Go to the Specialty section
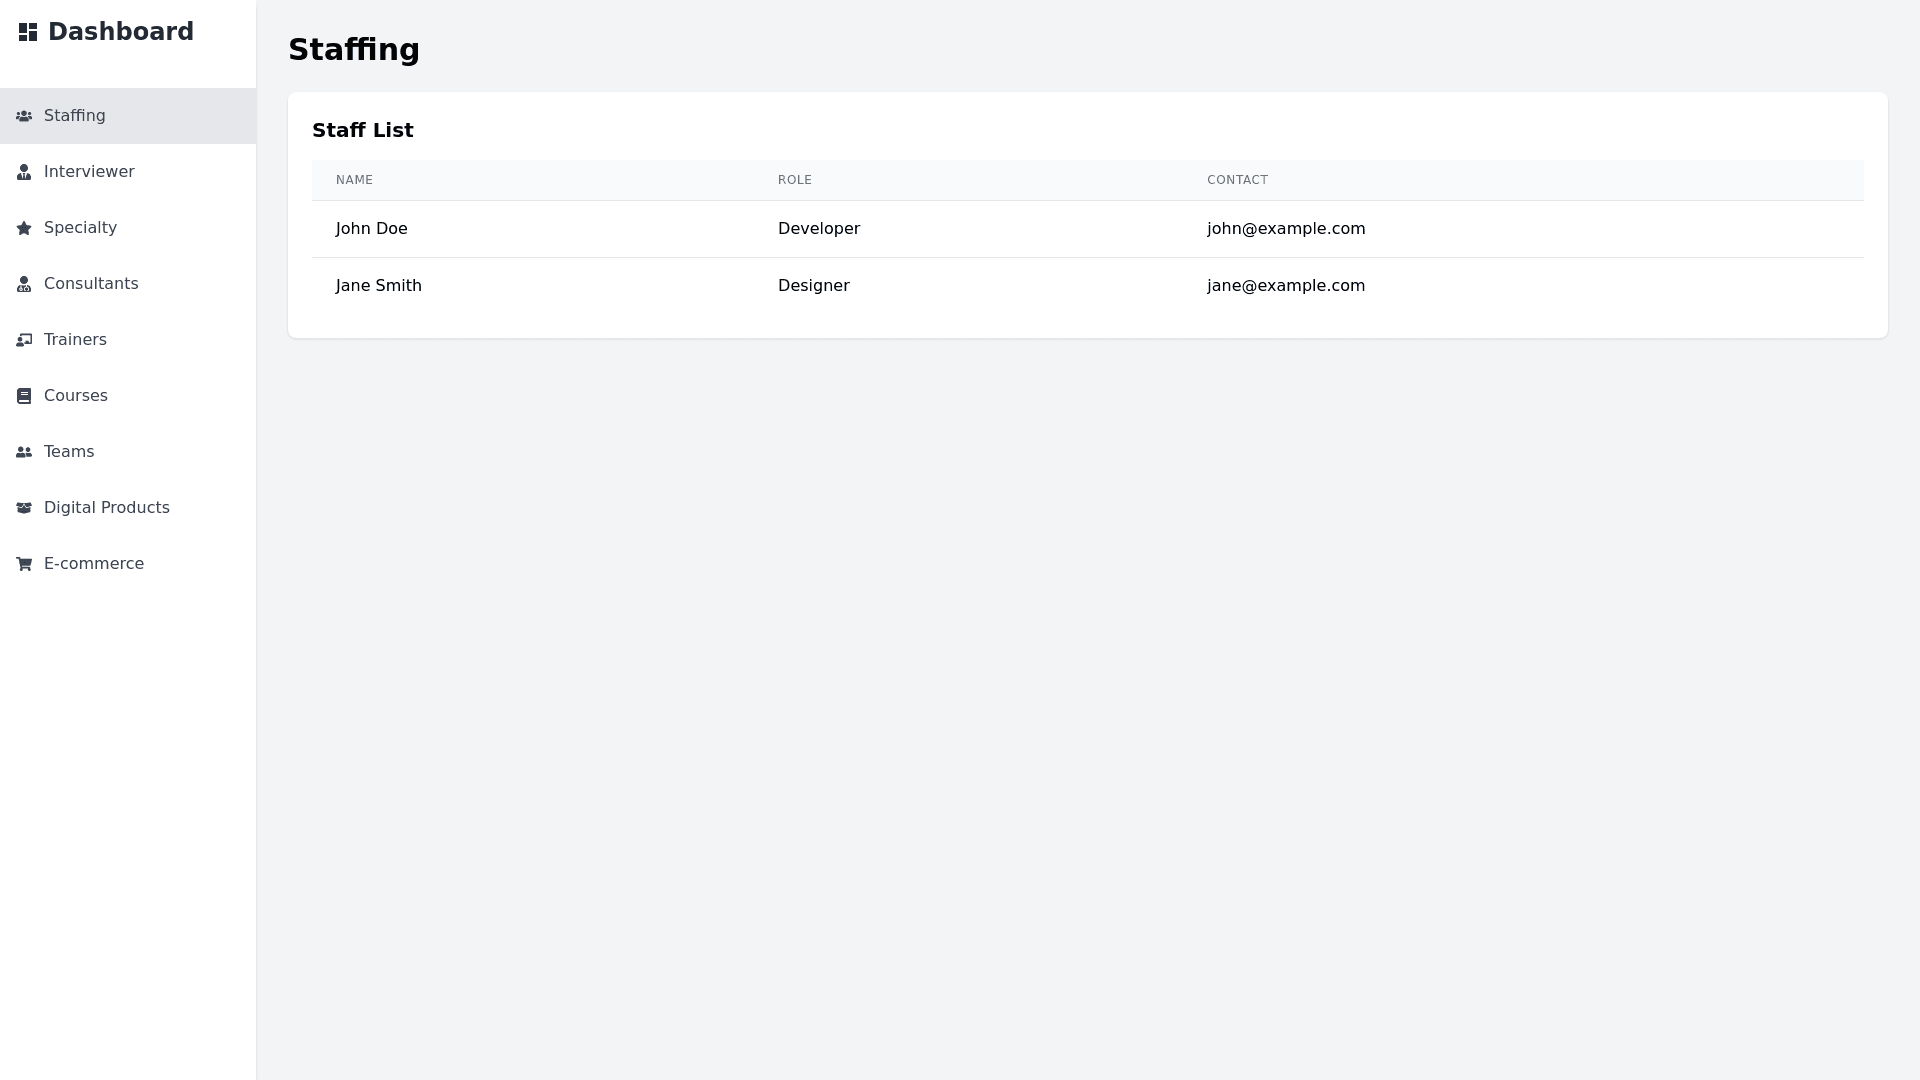The image size is (1920, 1080). 80,228
